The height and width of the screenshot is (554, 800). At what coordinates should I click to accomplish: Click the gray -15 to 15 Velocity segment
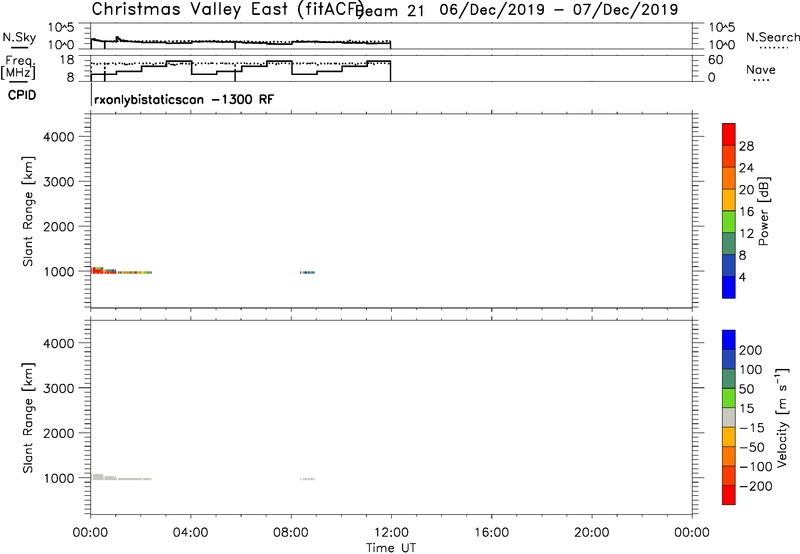click(x=729, y=417)
